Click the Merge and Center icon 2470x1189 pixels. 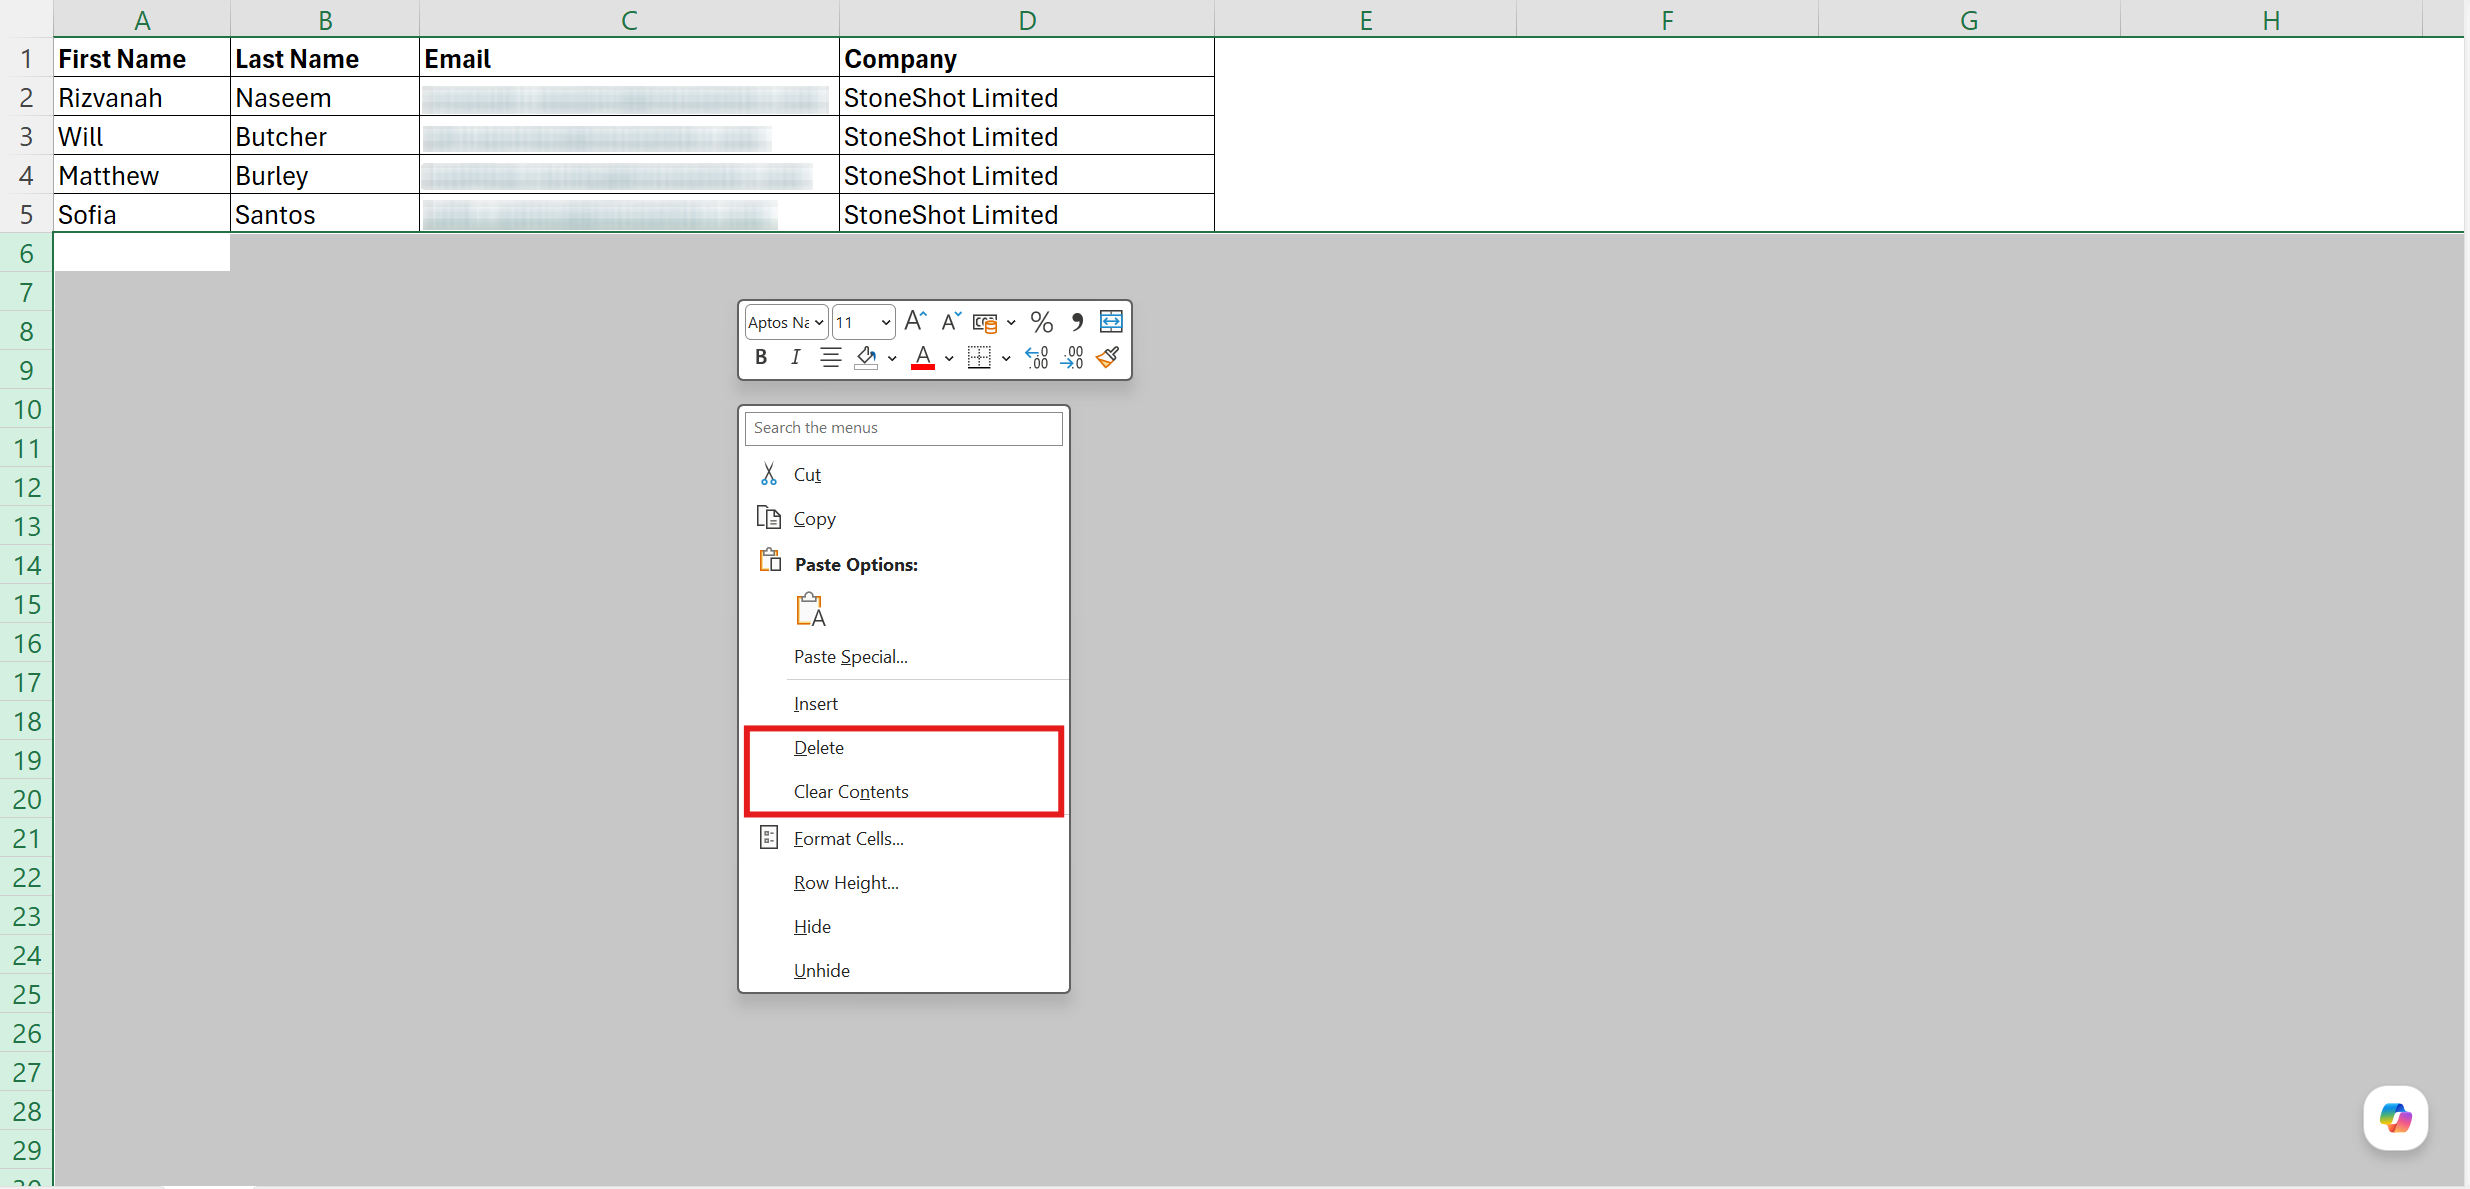click(1111, 322)
